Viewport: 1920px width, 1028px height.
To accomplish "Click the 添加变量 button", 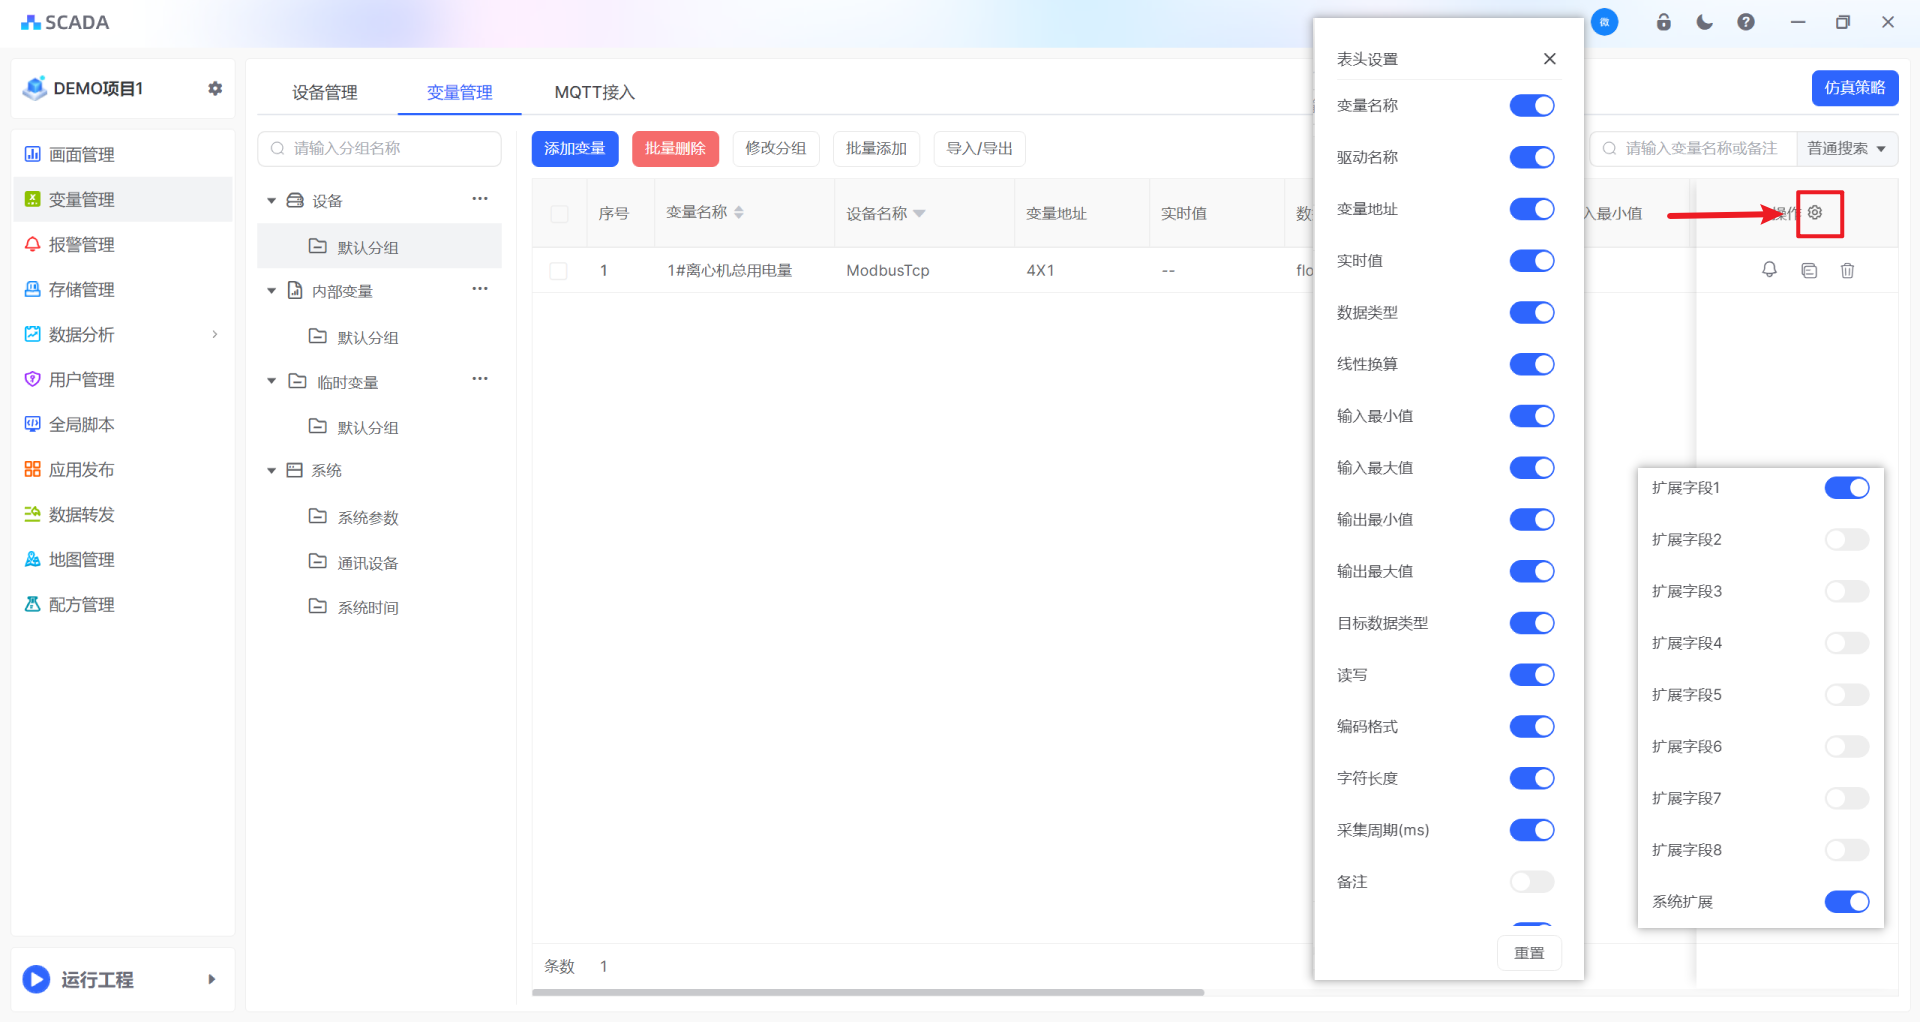I will tap(574, 149).
